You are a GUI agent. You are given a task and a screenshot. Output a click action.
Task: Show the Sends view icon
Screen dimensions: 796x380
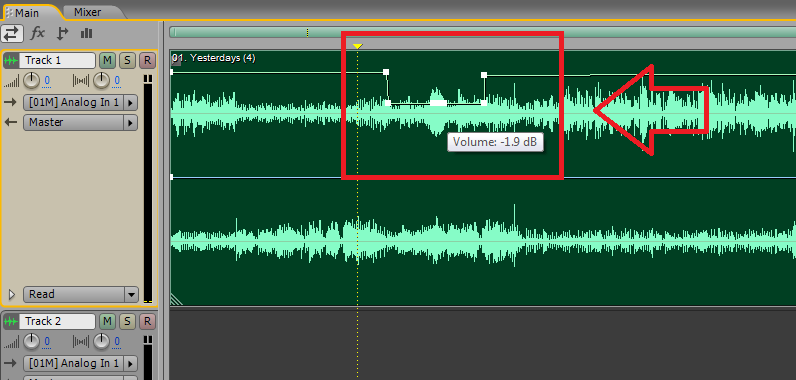(x=62, y=33)
